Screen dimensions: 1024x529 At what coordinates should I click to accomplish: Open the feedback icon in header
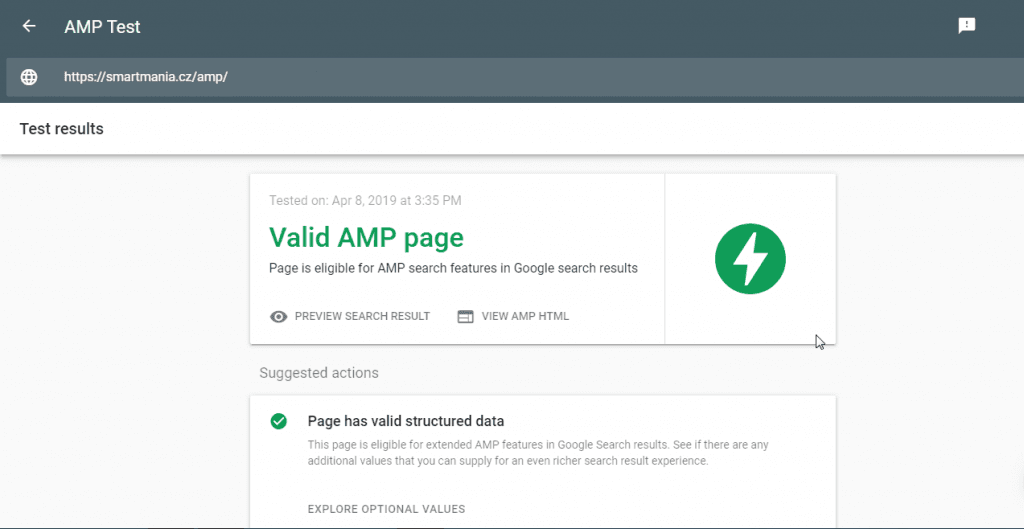pyautogui.click(x=967, y=26)
